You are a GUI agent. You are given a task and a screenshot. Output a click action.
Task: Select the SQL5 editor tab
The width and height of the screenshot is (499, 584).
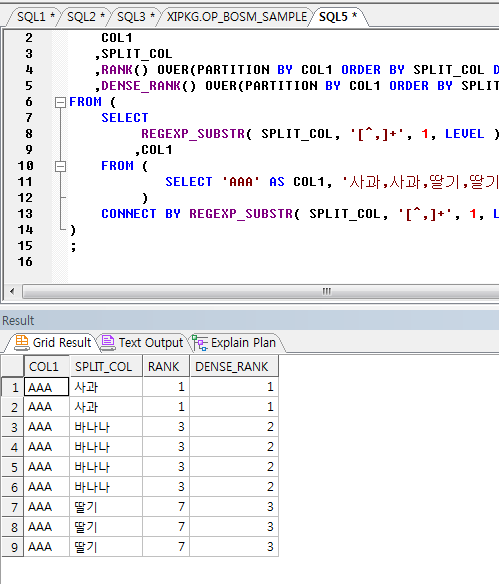[338, 17]
